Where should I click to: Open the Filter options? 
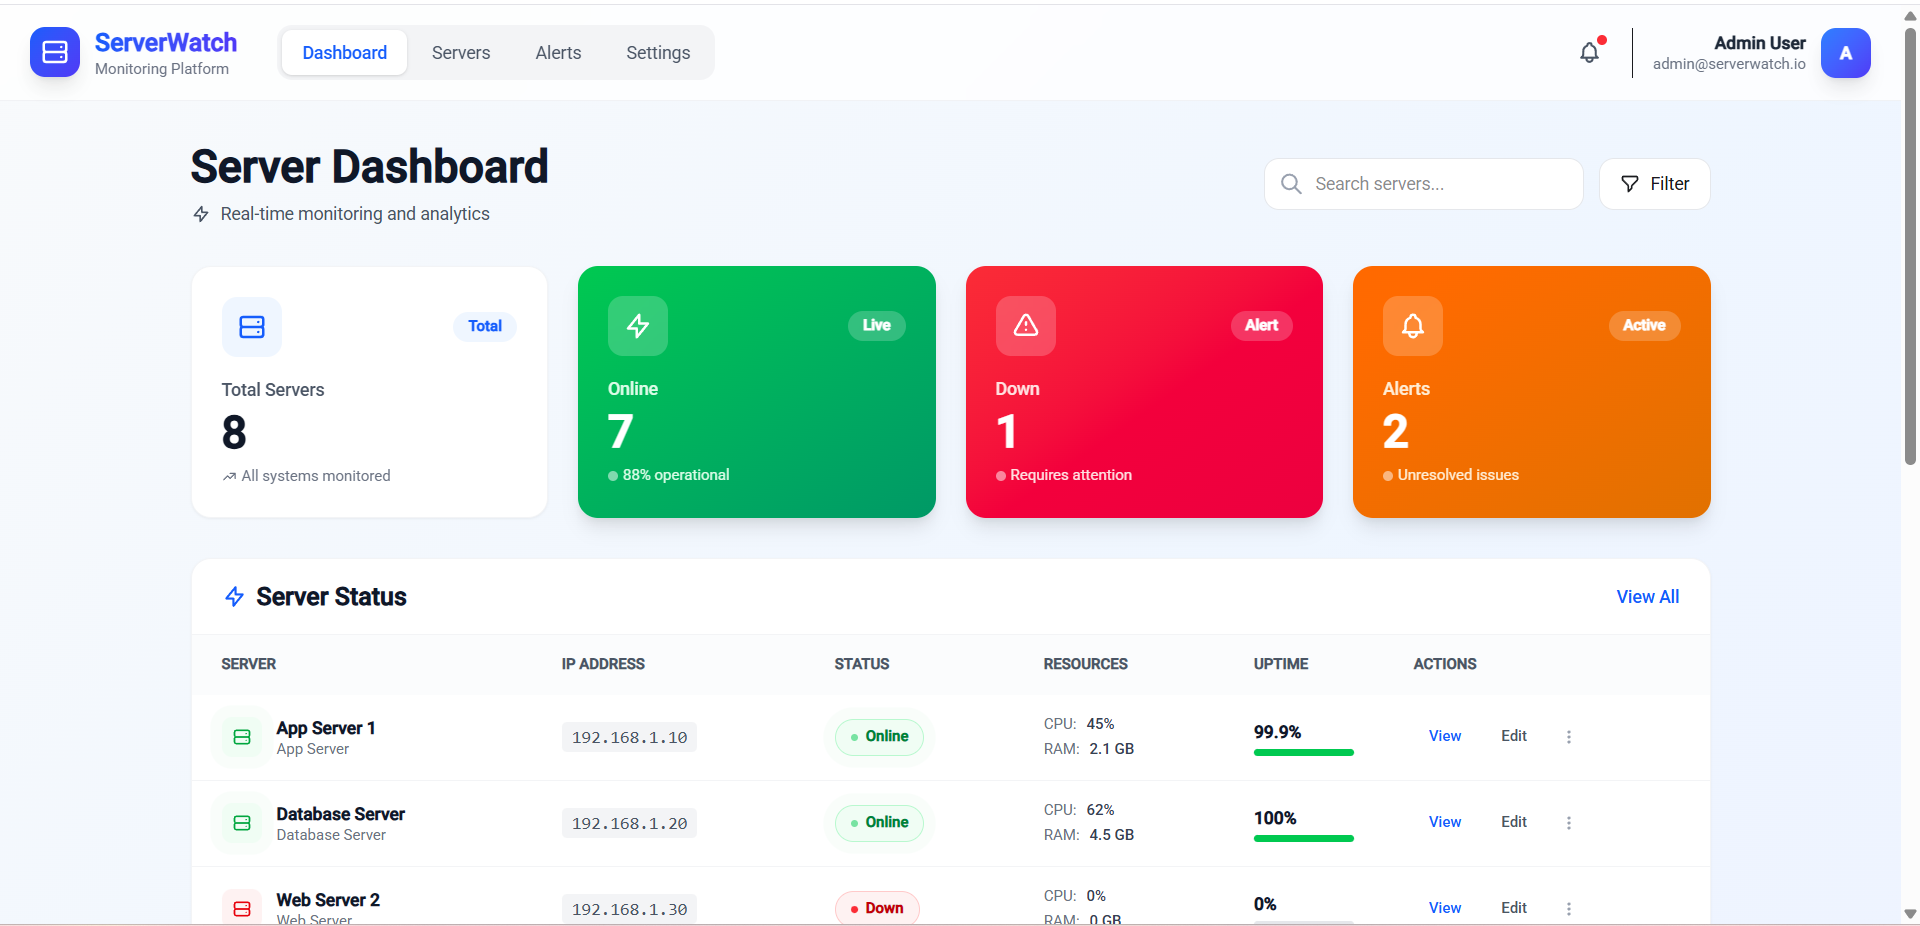click(1655, 184)
